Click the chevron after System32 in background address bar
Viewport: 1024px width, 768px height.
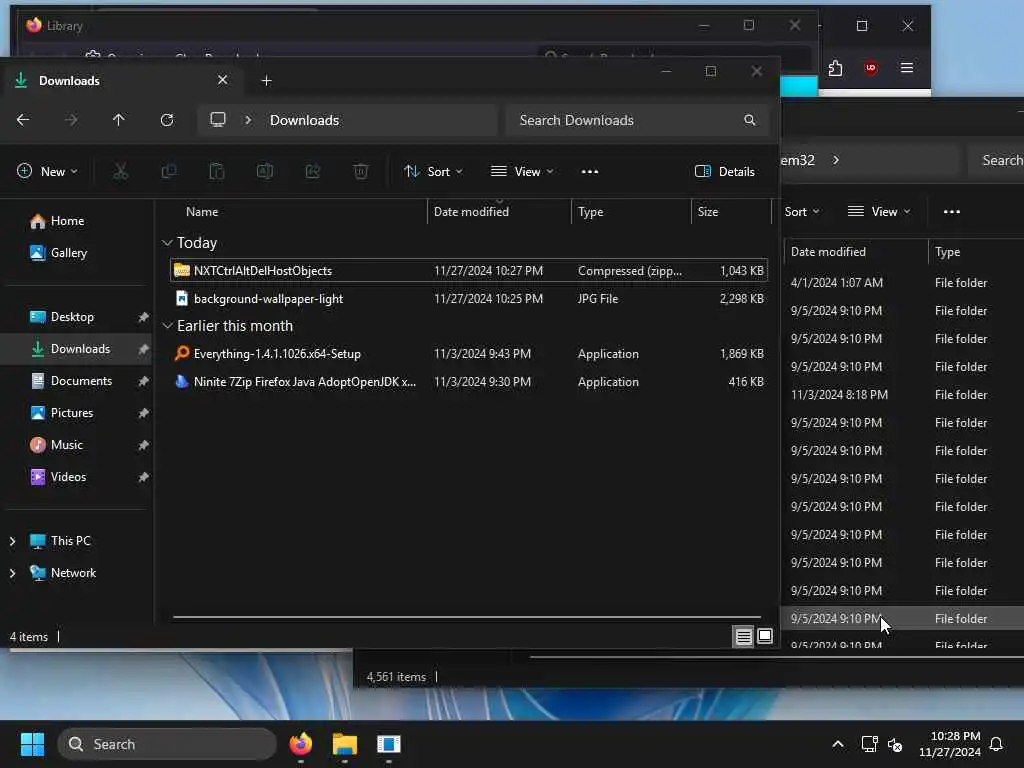coord(836,160)
